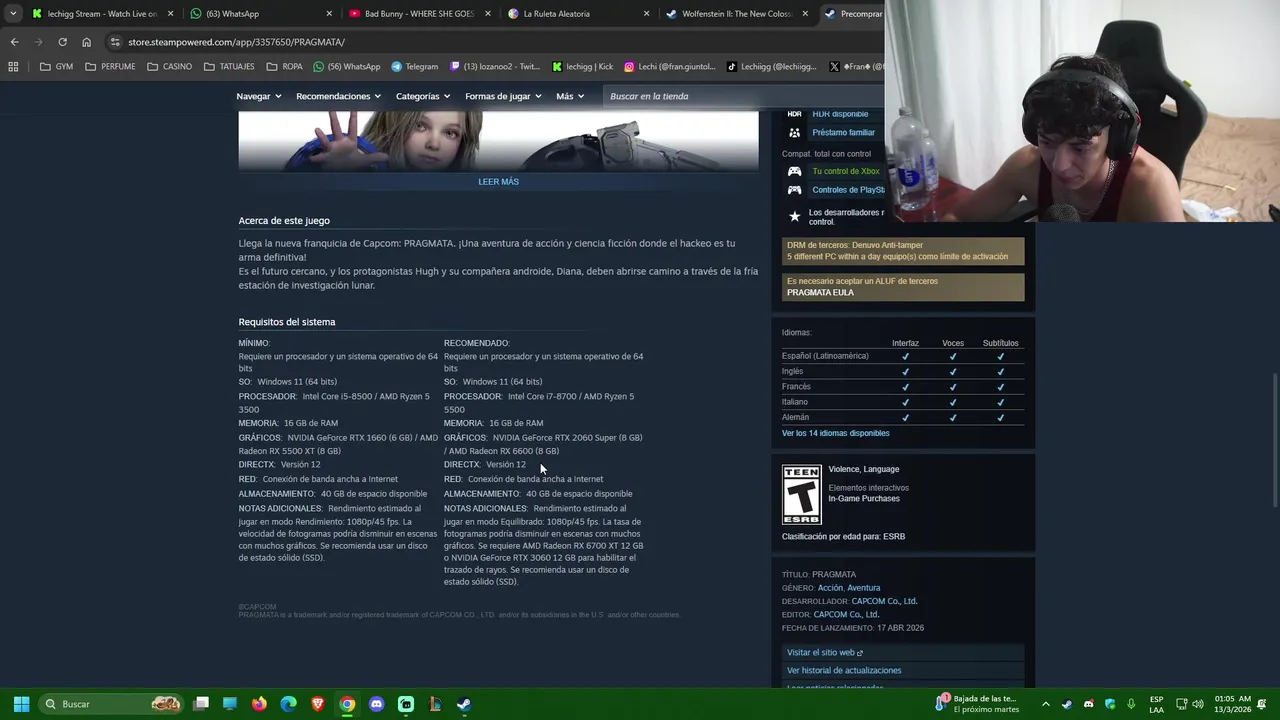Open the CASINO bookmark folder
Image resolution: width=1280 pixels, height=720 pixels.
click(x=169, y=67)
